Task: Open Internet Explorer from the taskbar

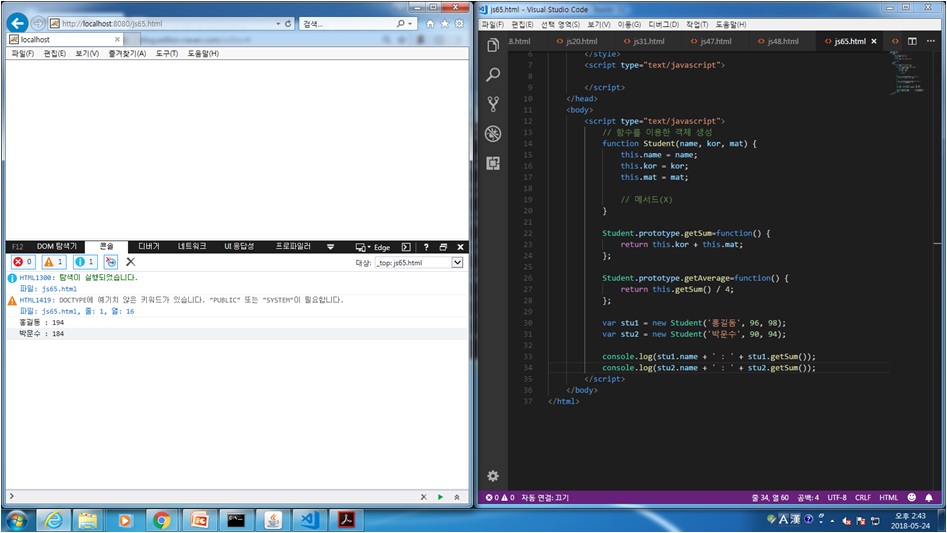Action: [x=54, y=520]
